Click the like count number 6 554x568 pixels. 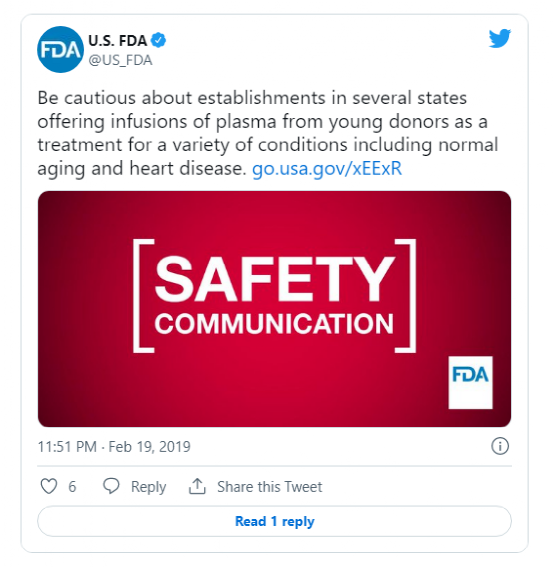[x=72, y=486]
